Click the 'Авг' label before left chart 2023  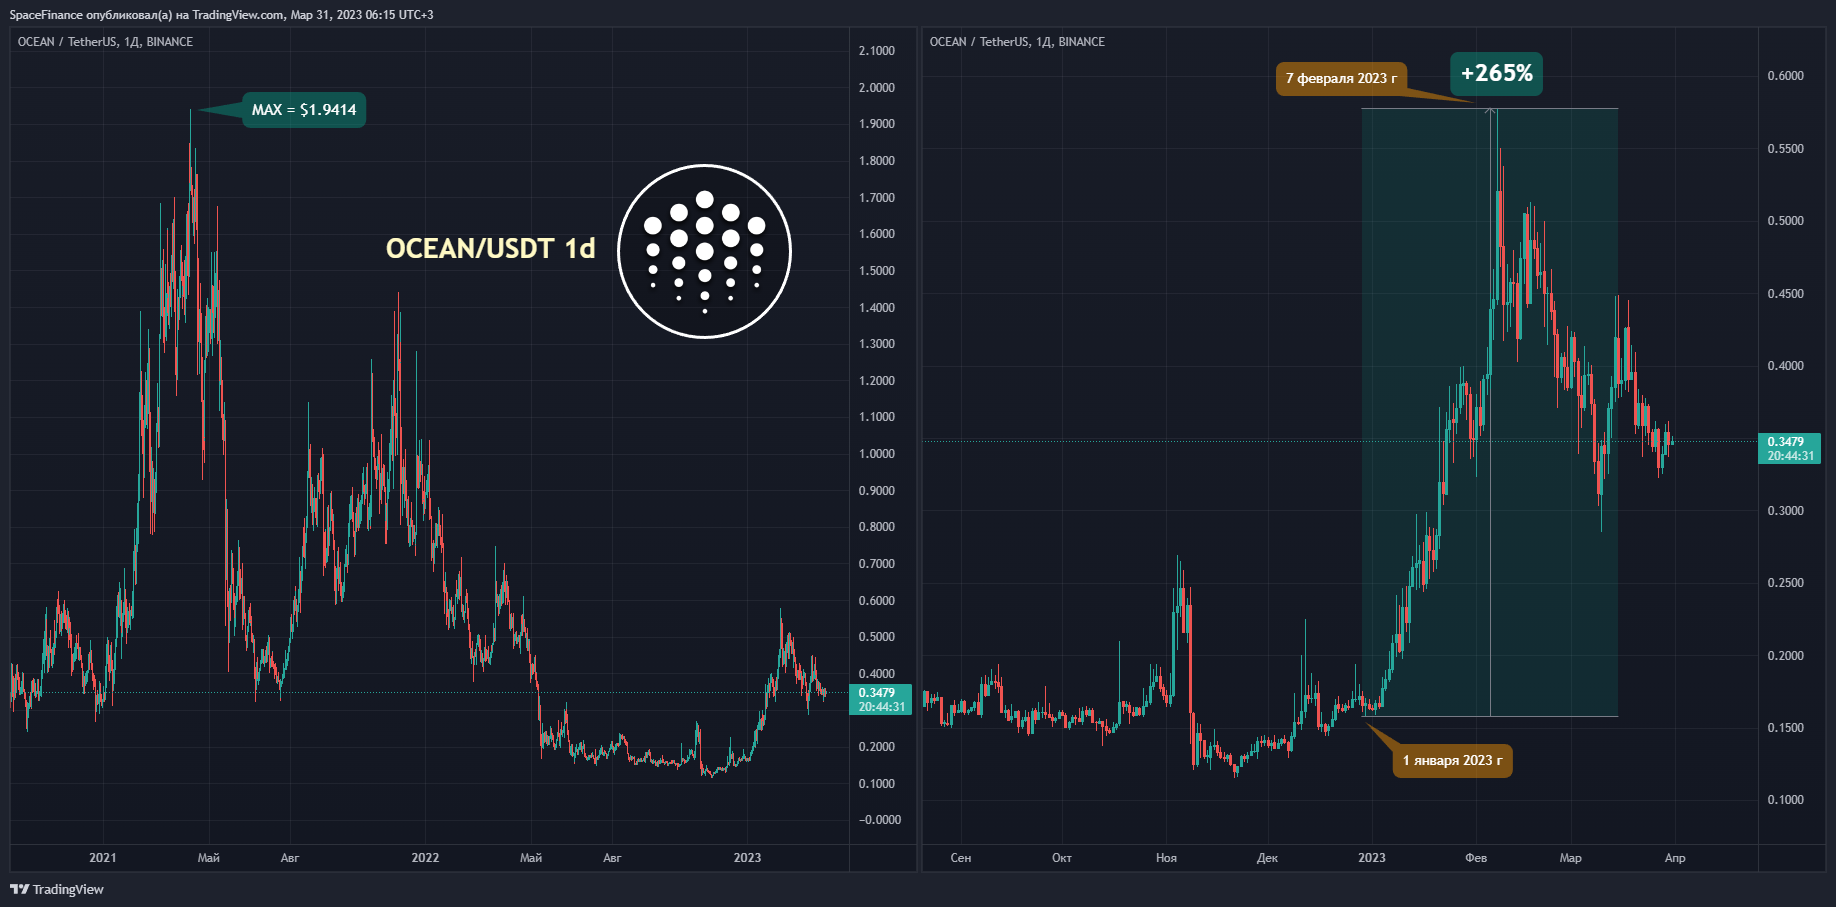612,858
